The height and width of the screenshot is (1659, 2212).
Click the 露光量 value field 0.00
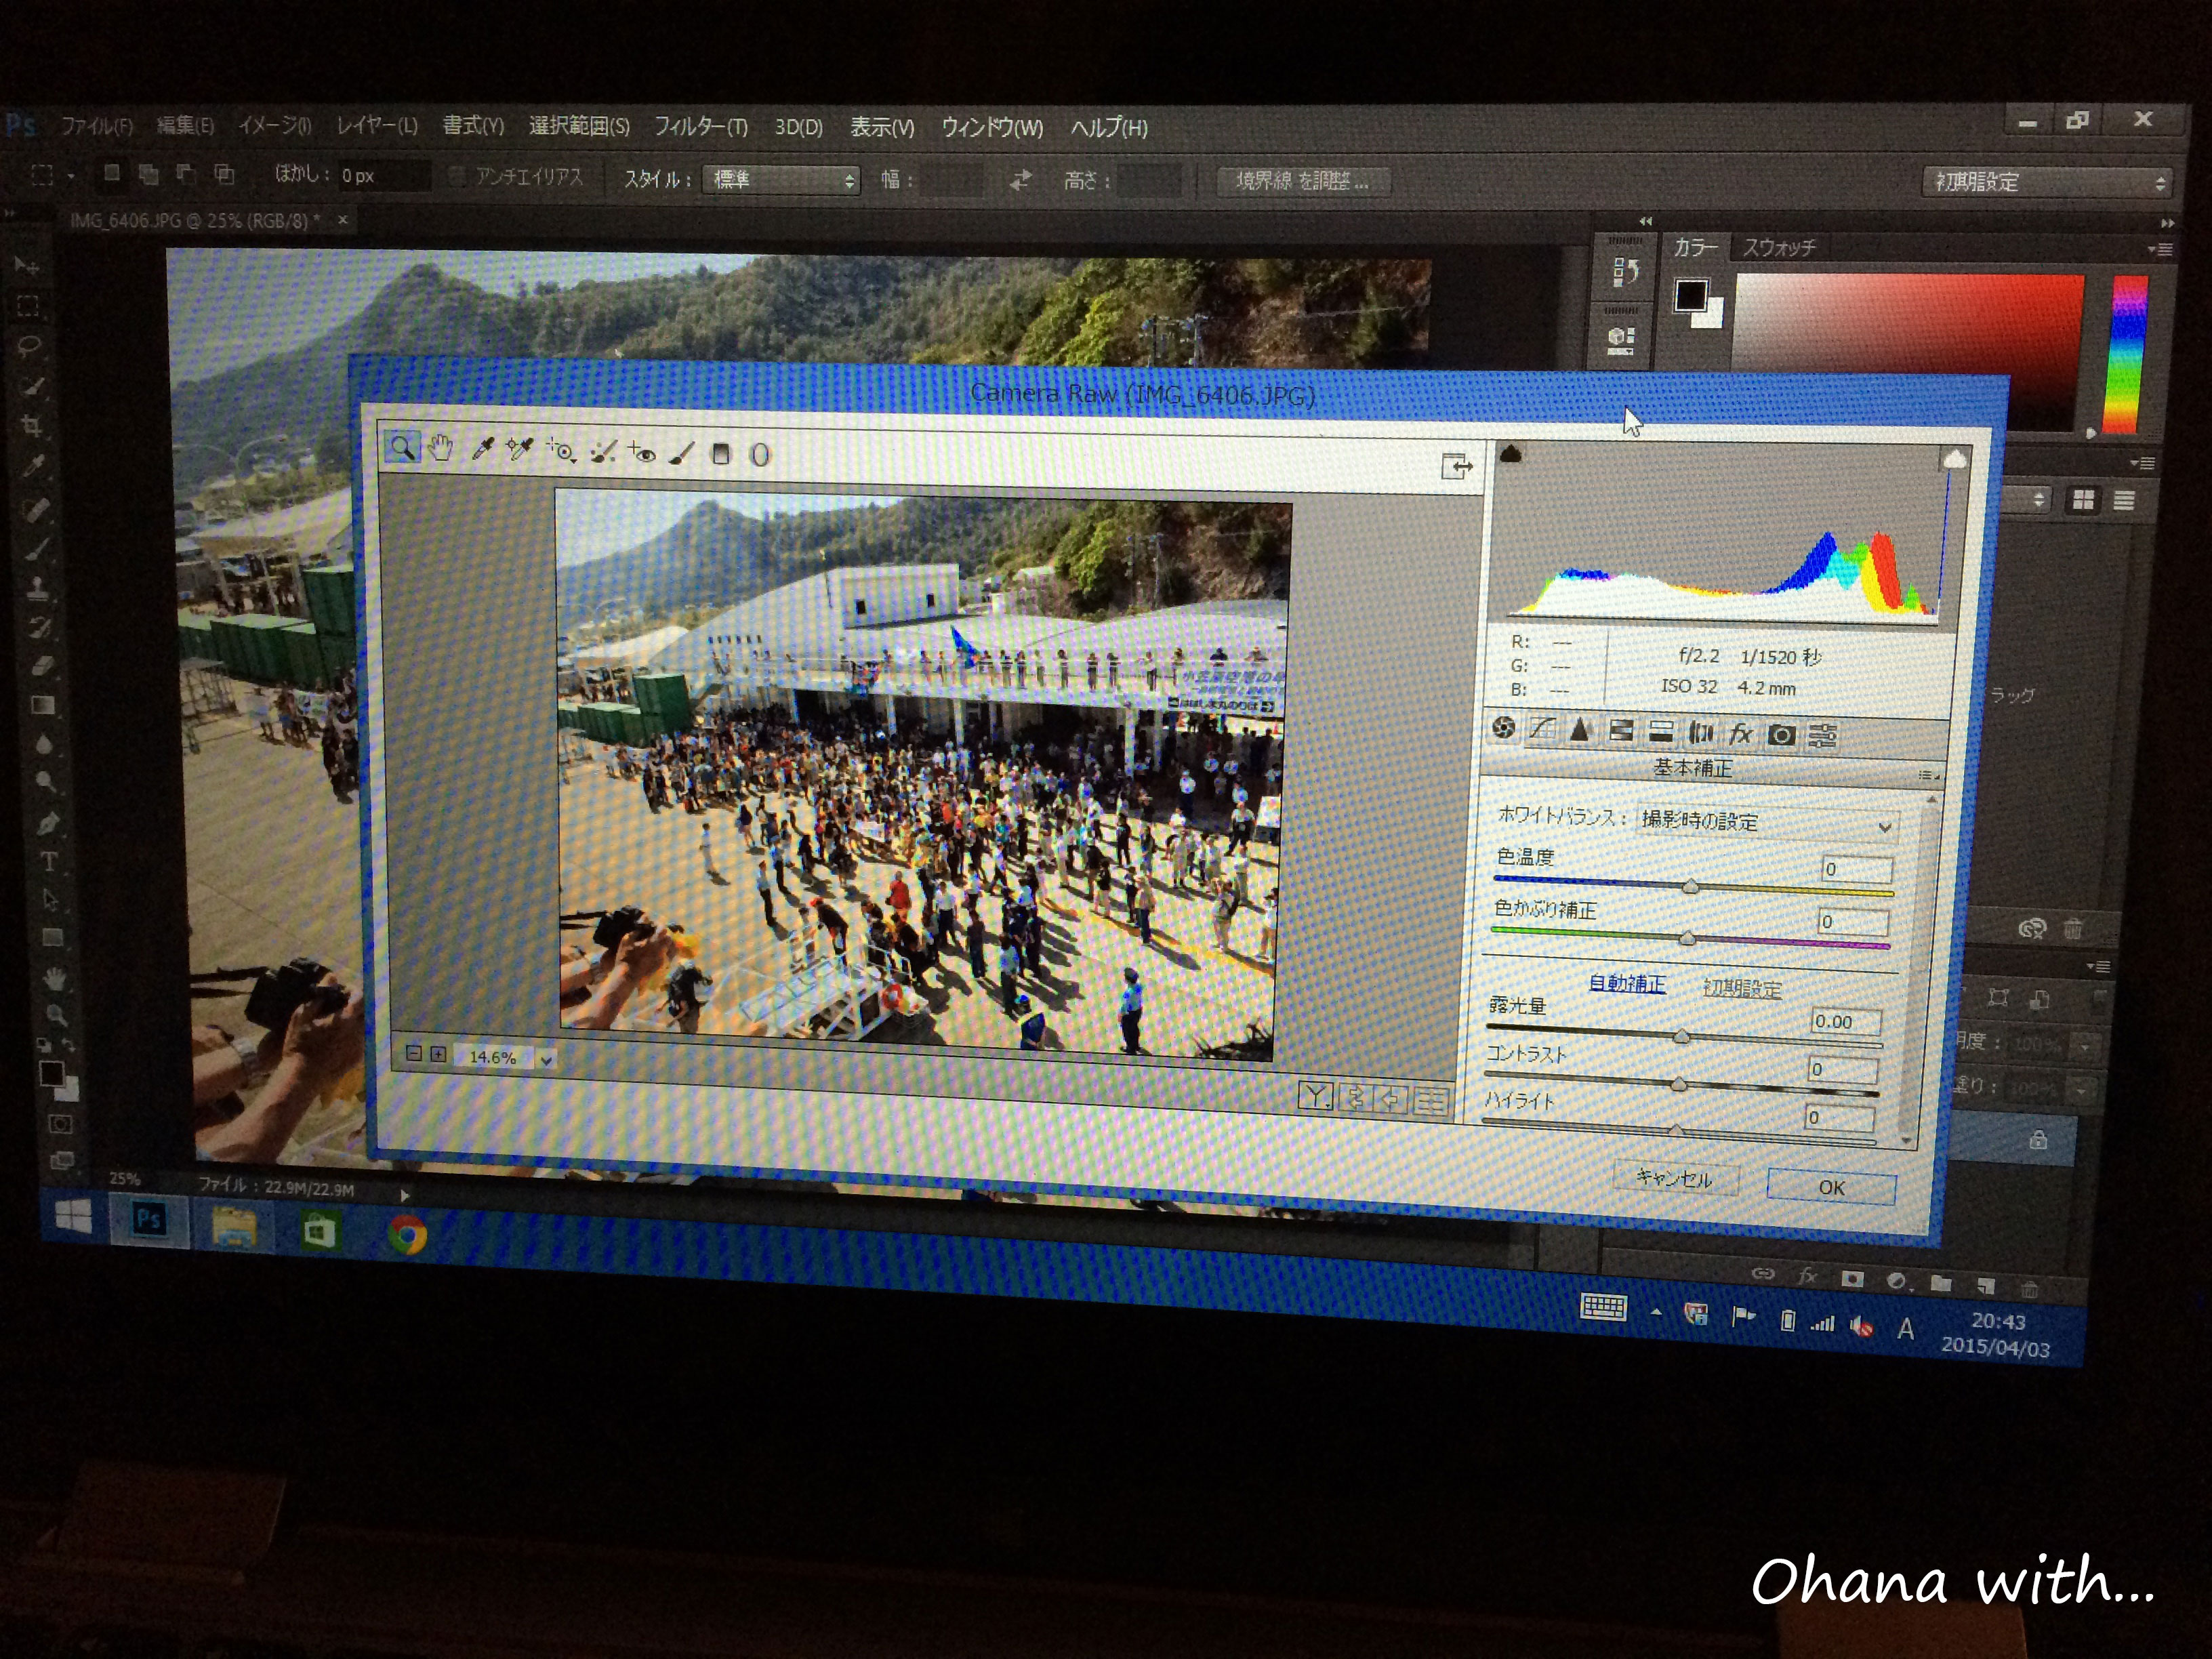click(x=1845, y=1021)
